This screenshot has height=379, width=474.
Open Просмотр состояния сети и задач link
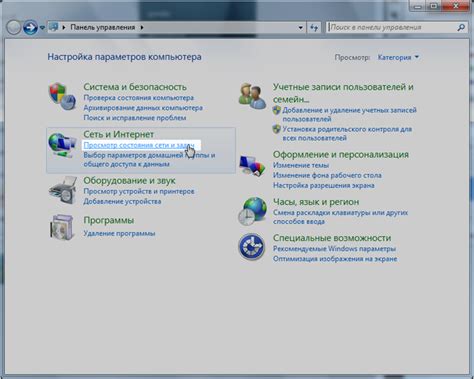[139, 145]
